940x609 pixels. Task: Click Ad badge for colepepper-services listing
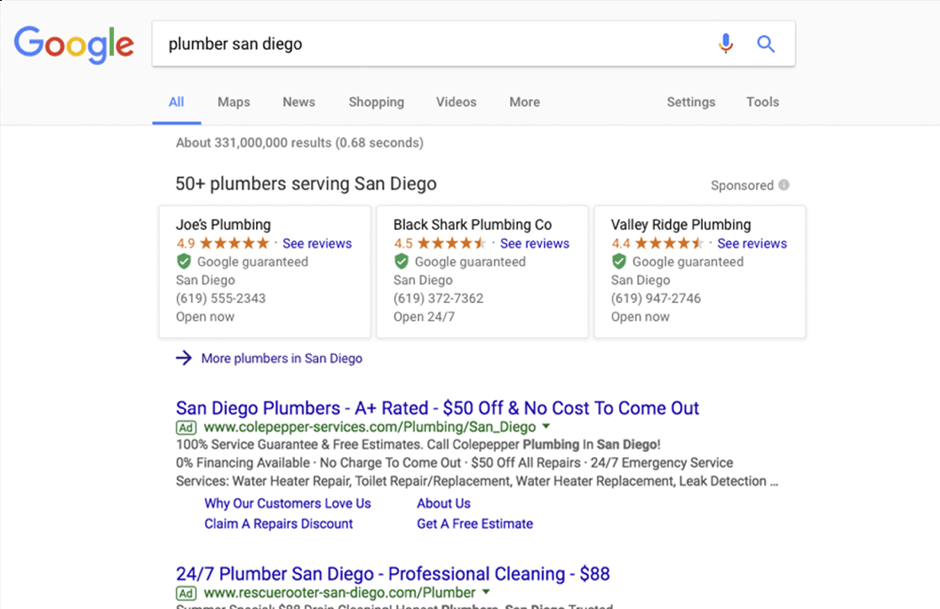click(x=186, y=427)
